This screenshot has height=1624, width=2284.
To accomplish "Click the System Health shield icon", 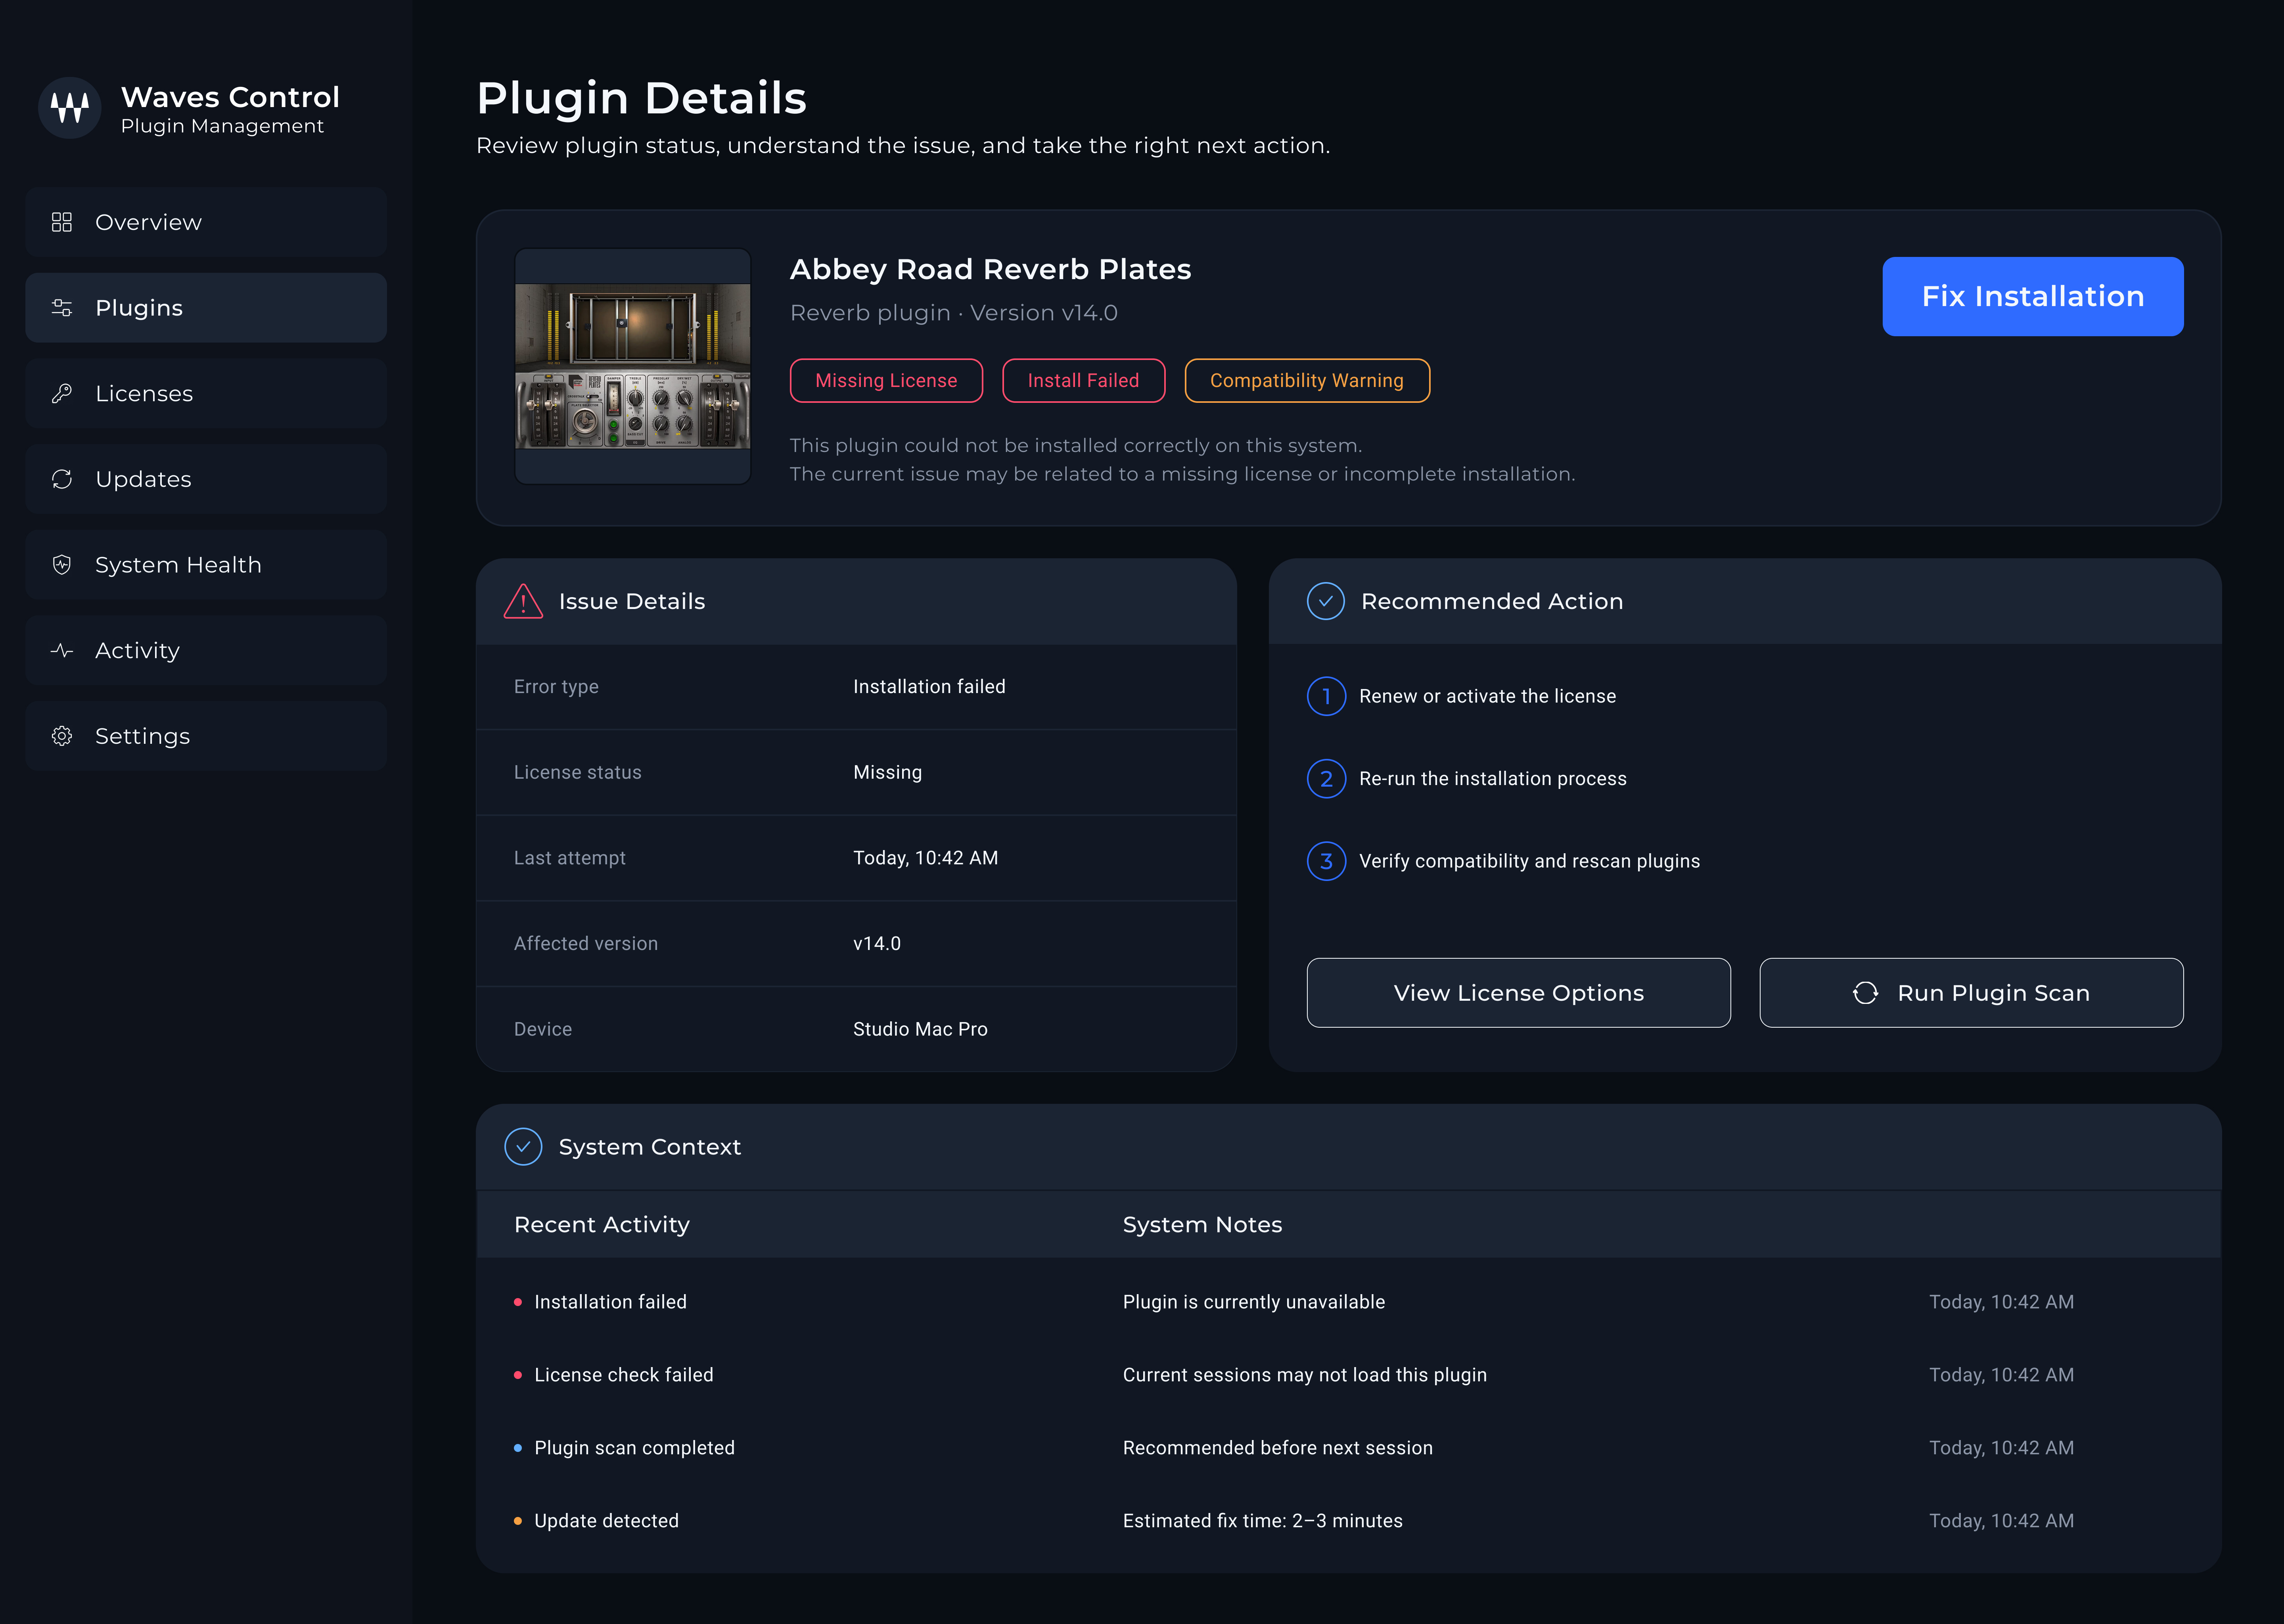I will [62, 565].
